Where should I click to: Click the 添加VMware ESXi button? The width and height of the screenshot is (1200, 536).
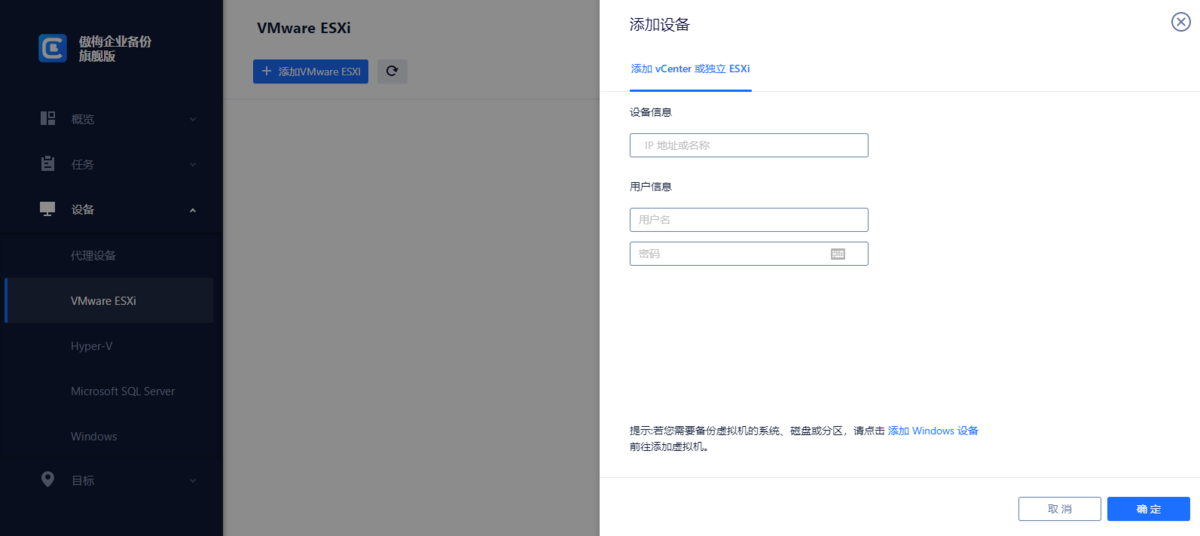point(311,71)
